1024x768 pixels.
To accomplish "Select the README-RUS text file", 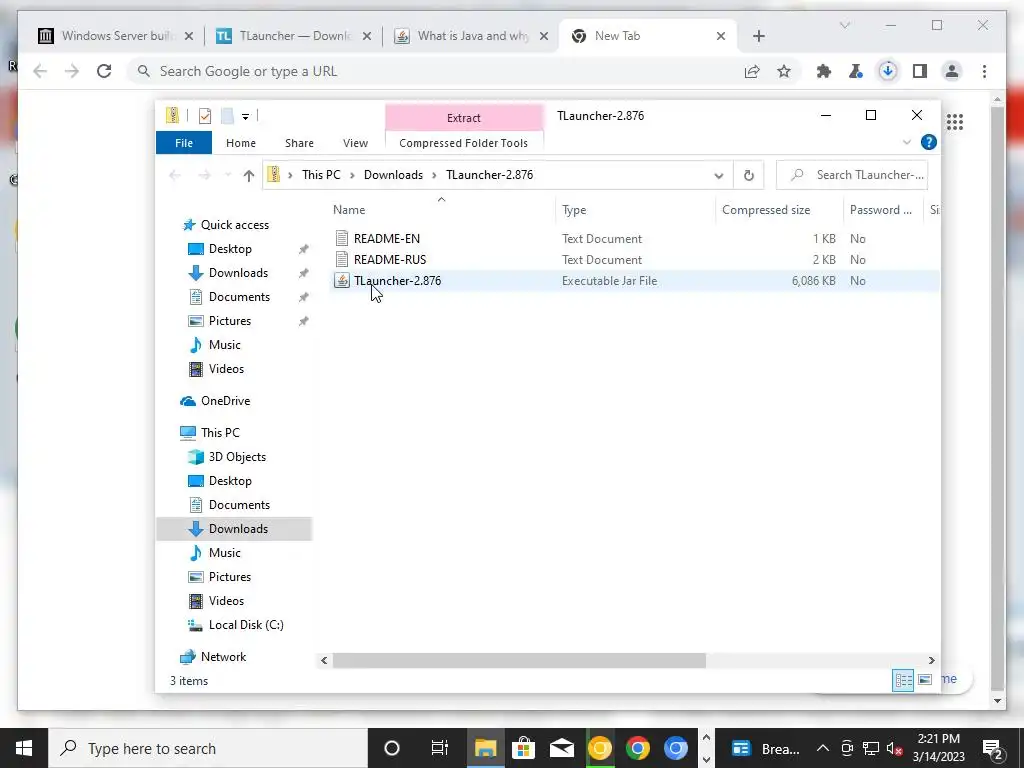I will point(390,260).
